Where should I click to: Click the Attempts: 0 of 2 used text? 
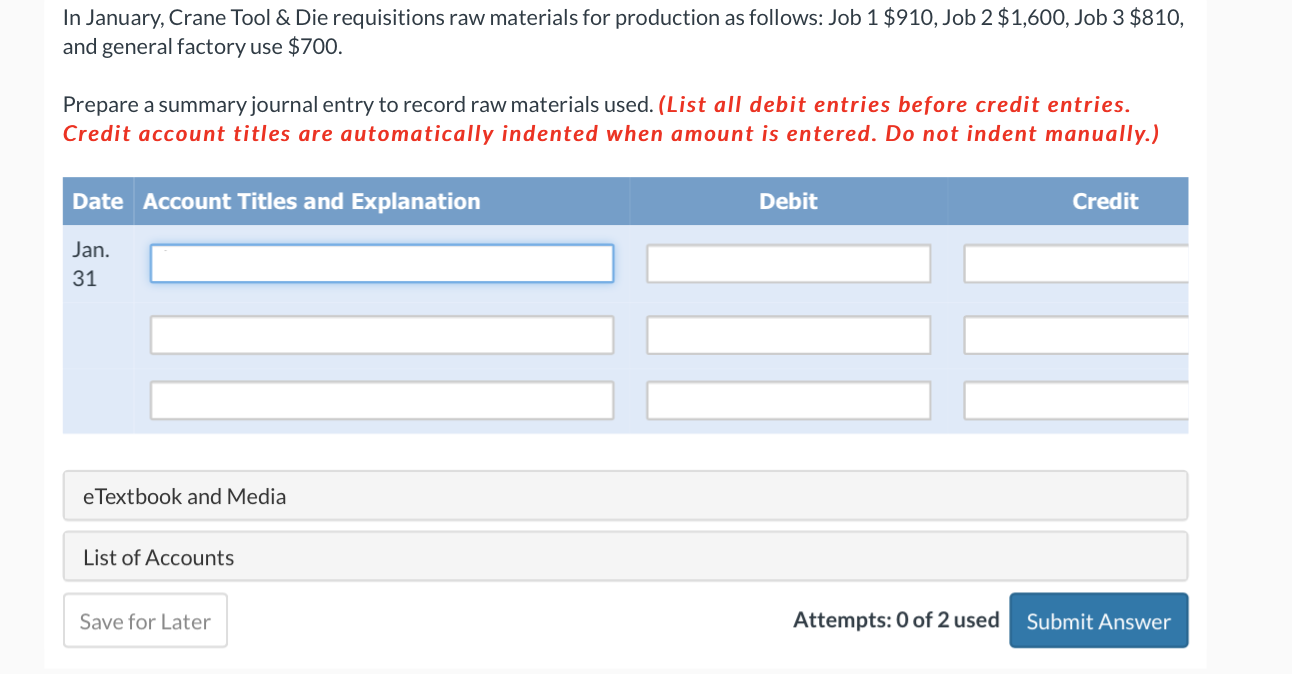896,620
